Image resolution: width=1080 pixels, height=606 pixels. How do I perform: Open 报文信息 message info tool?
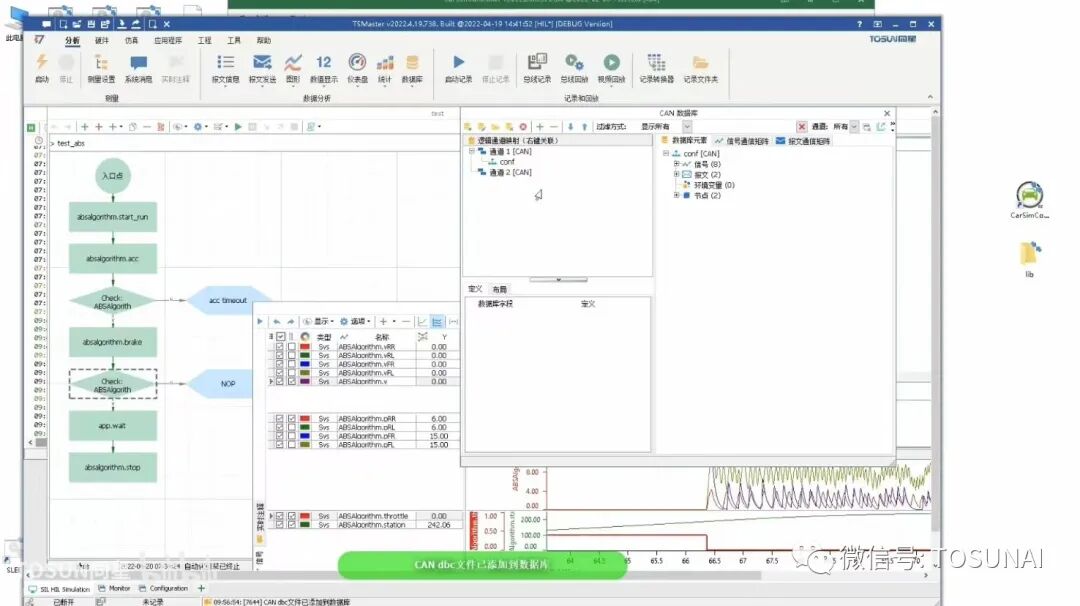tap(225, 68)
